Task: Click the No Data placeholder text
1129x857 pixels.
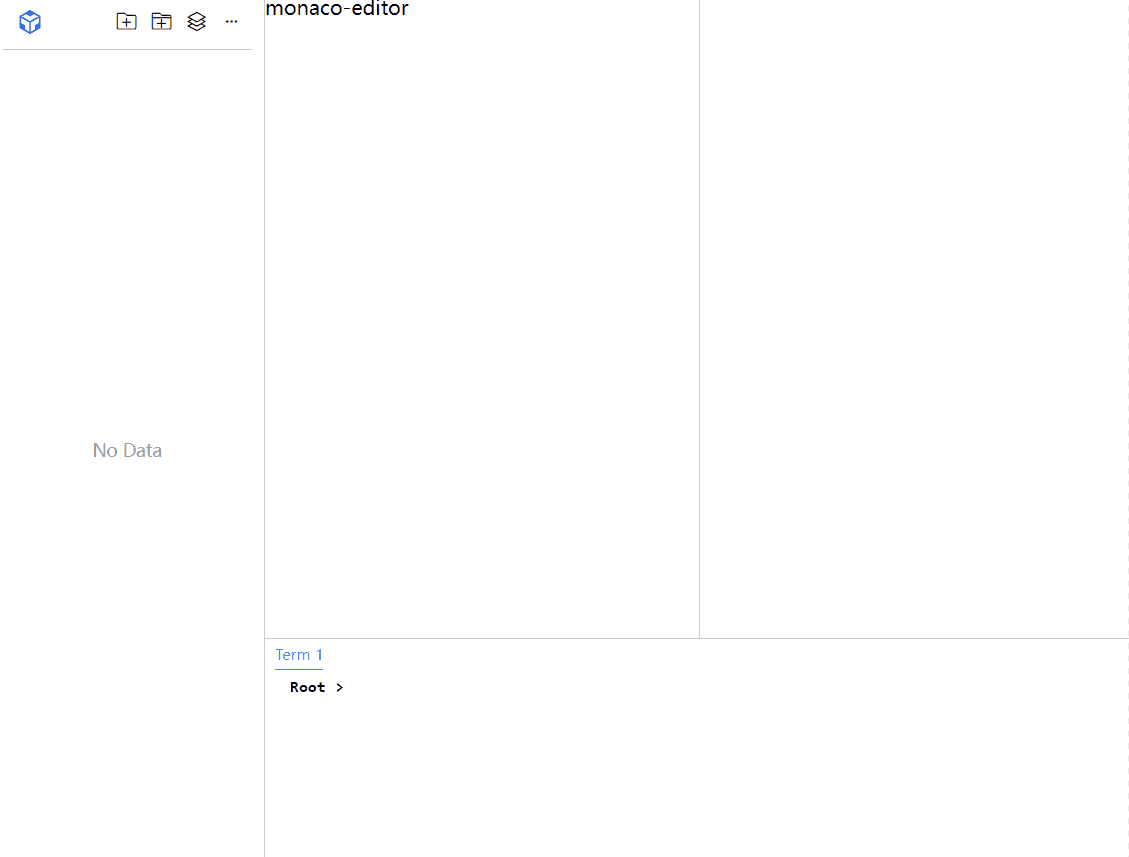Action: [x=127, y=450]
